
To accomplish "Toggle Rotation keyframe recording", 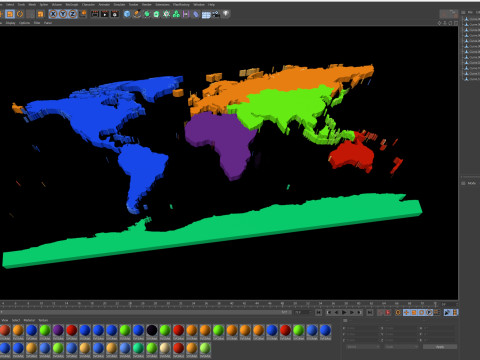I will coord(421,312).
